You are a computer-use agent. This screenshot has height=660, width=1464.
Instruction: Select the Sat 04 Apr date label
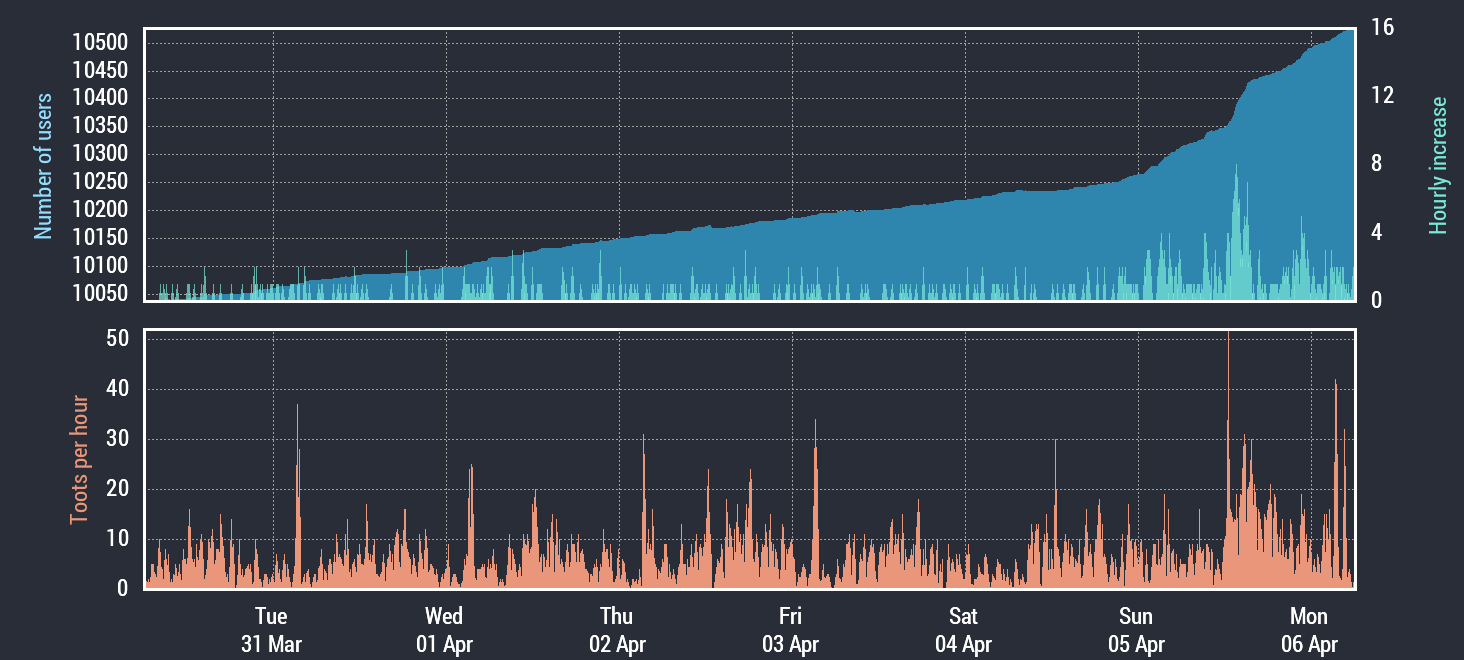point(963,629)
